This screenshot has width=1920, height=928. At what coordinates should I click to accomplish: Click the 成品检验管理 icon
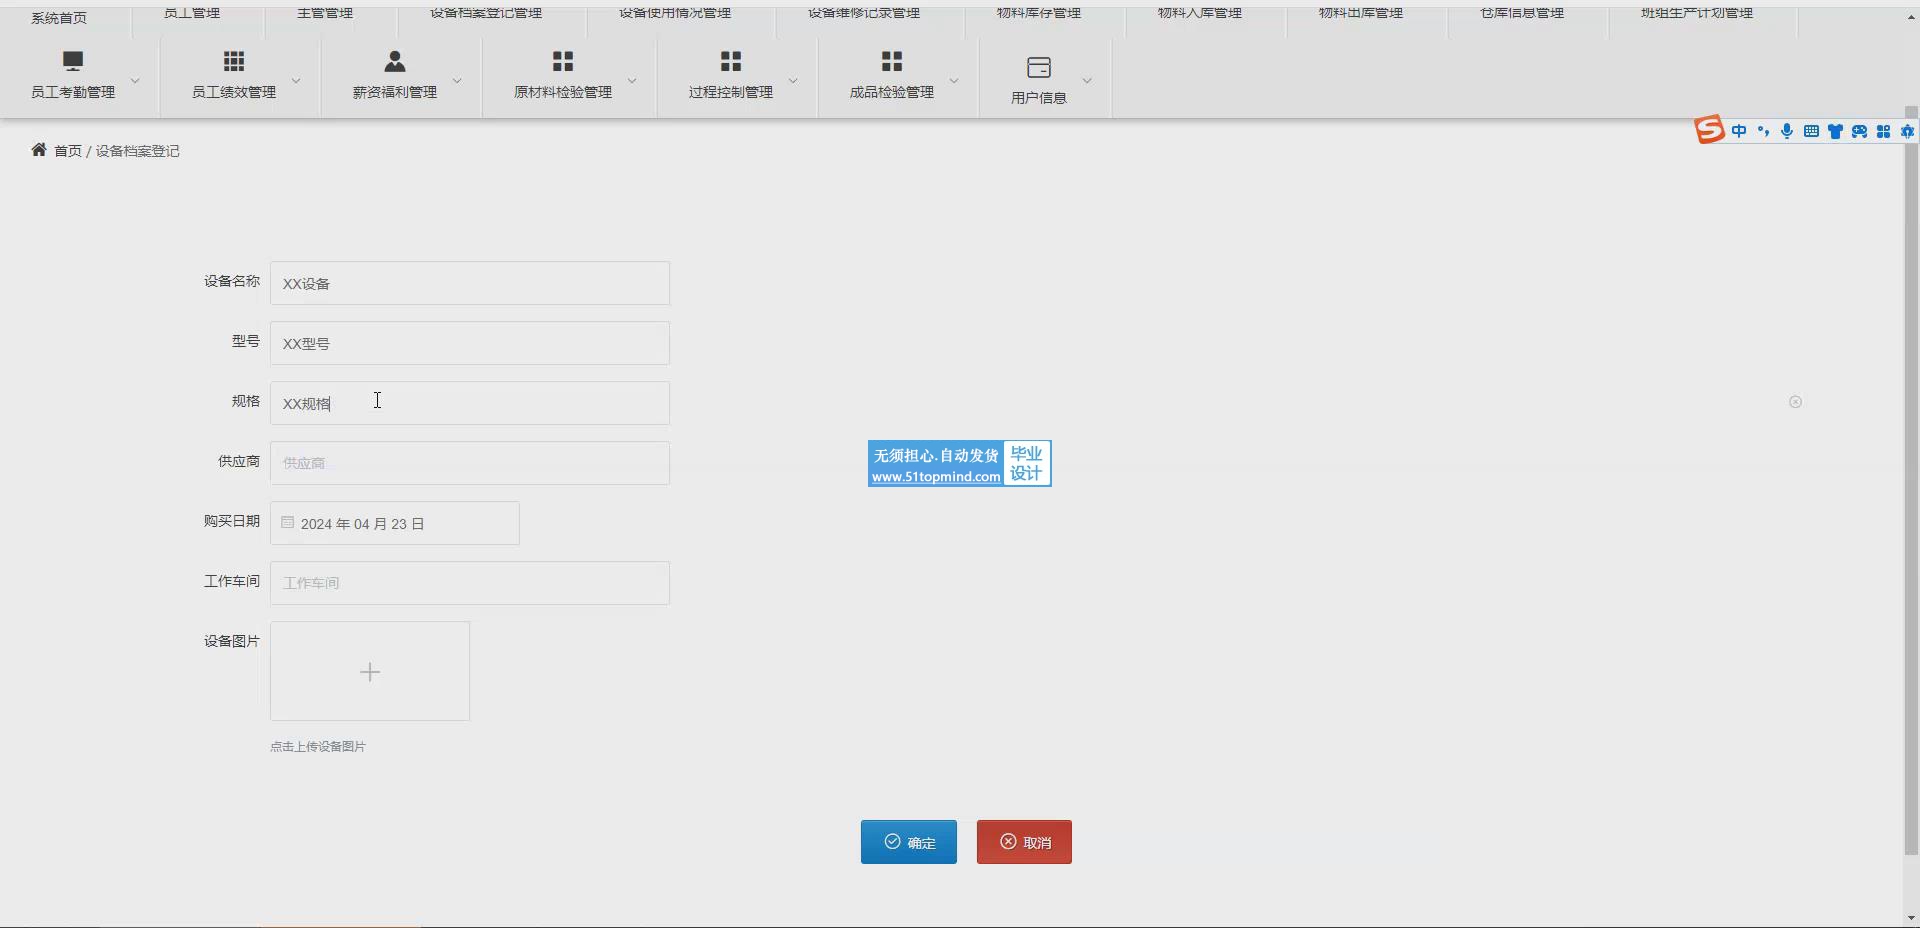tap(892, 62)
